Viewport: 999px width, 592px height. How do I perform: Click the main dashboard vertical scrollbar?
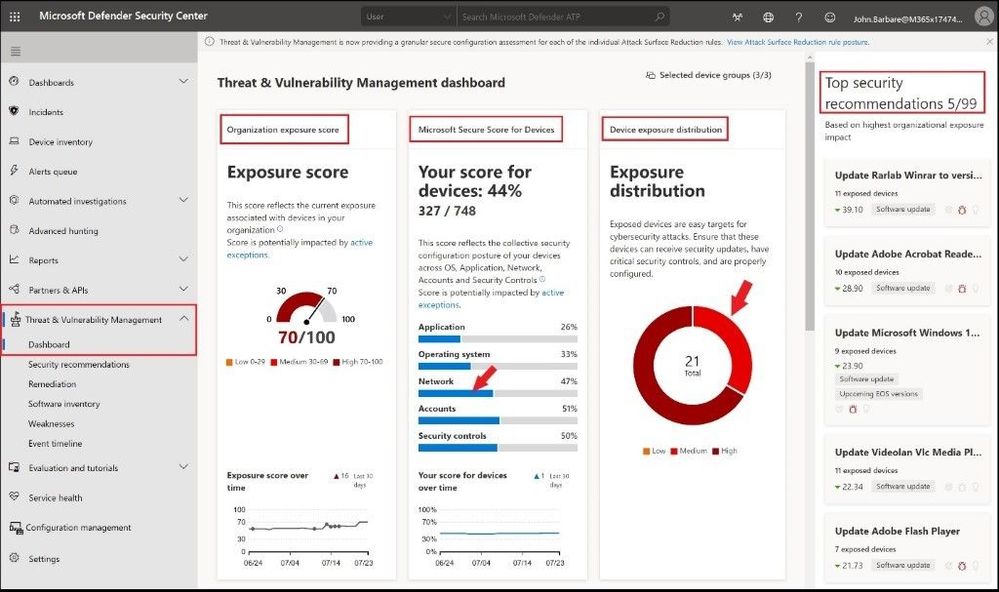[x=810, y=196]
